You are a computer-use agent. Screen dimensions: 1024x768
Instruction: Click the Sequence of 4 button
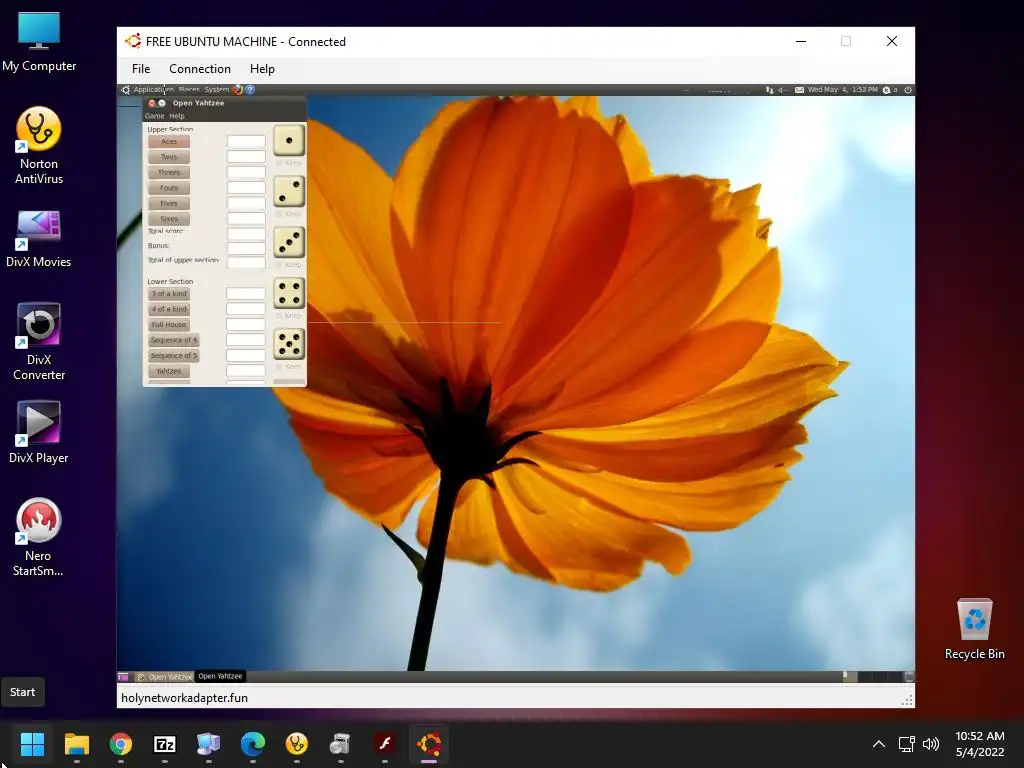click(x=173, y=340)
